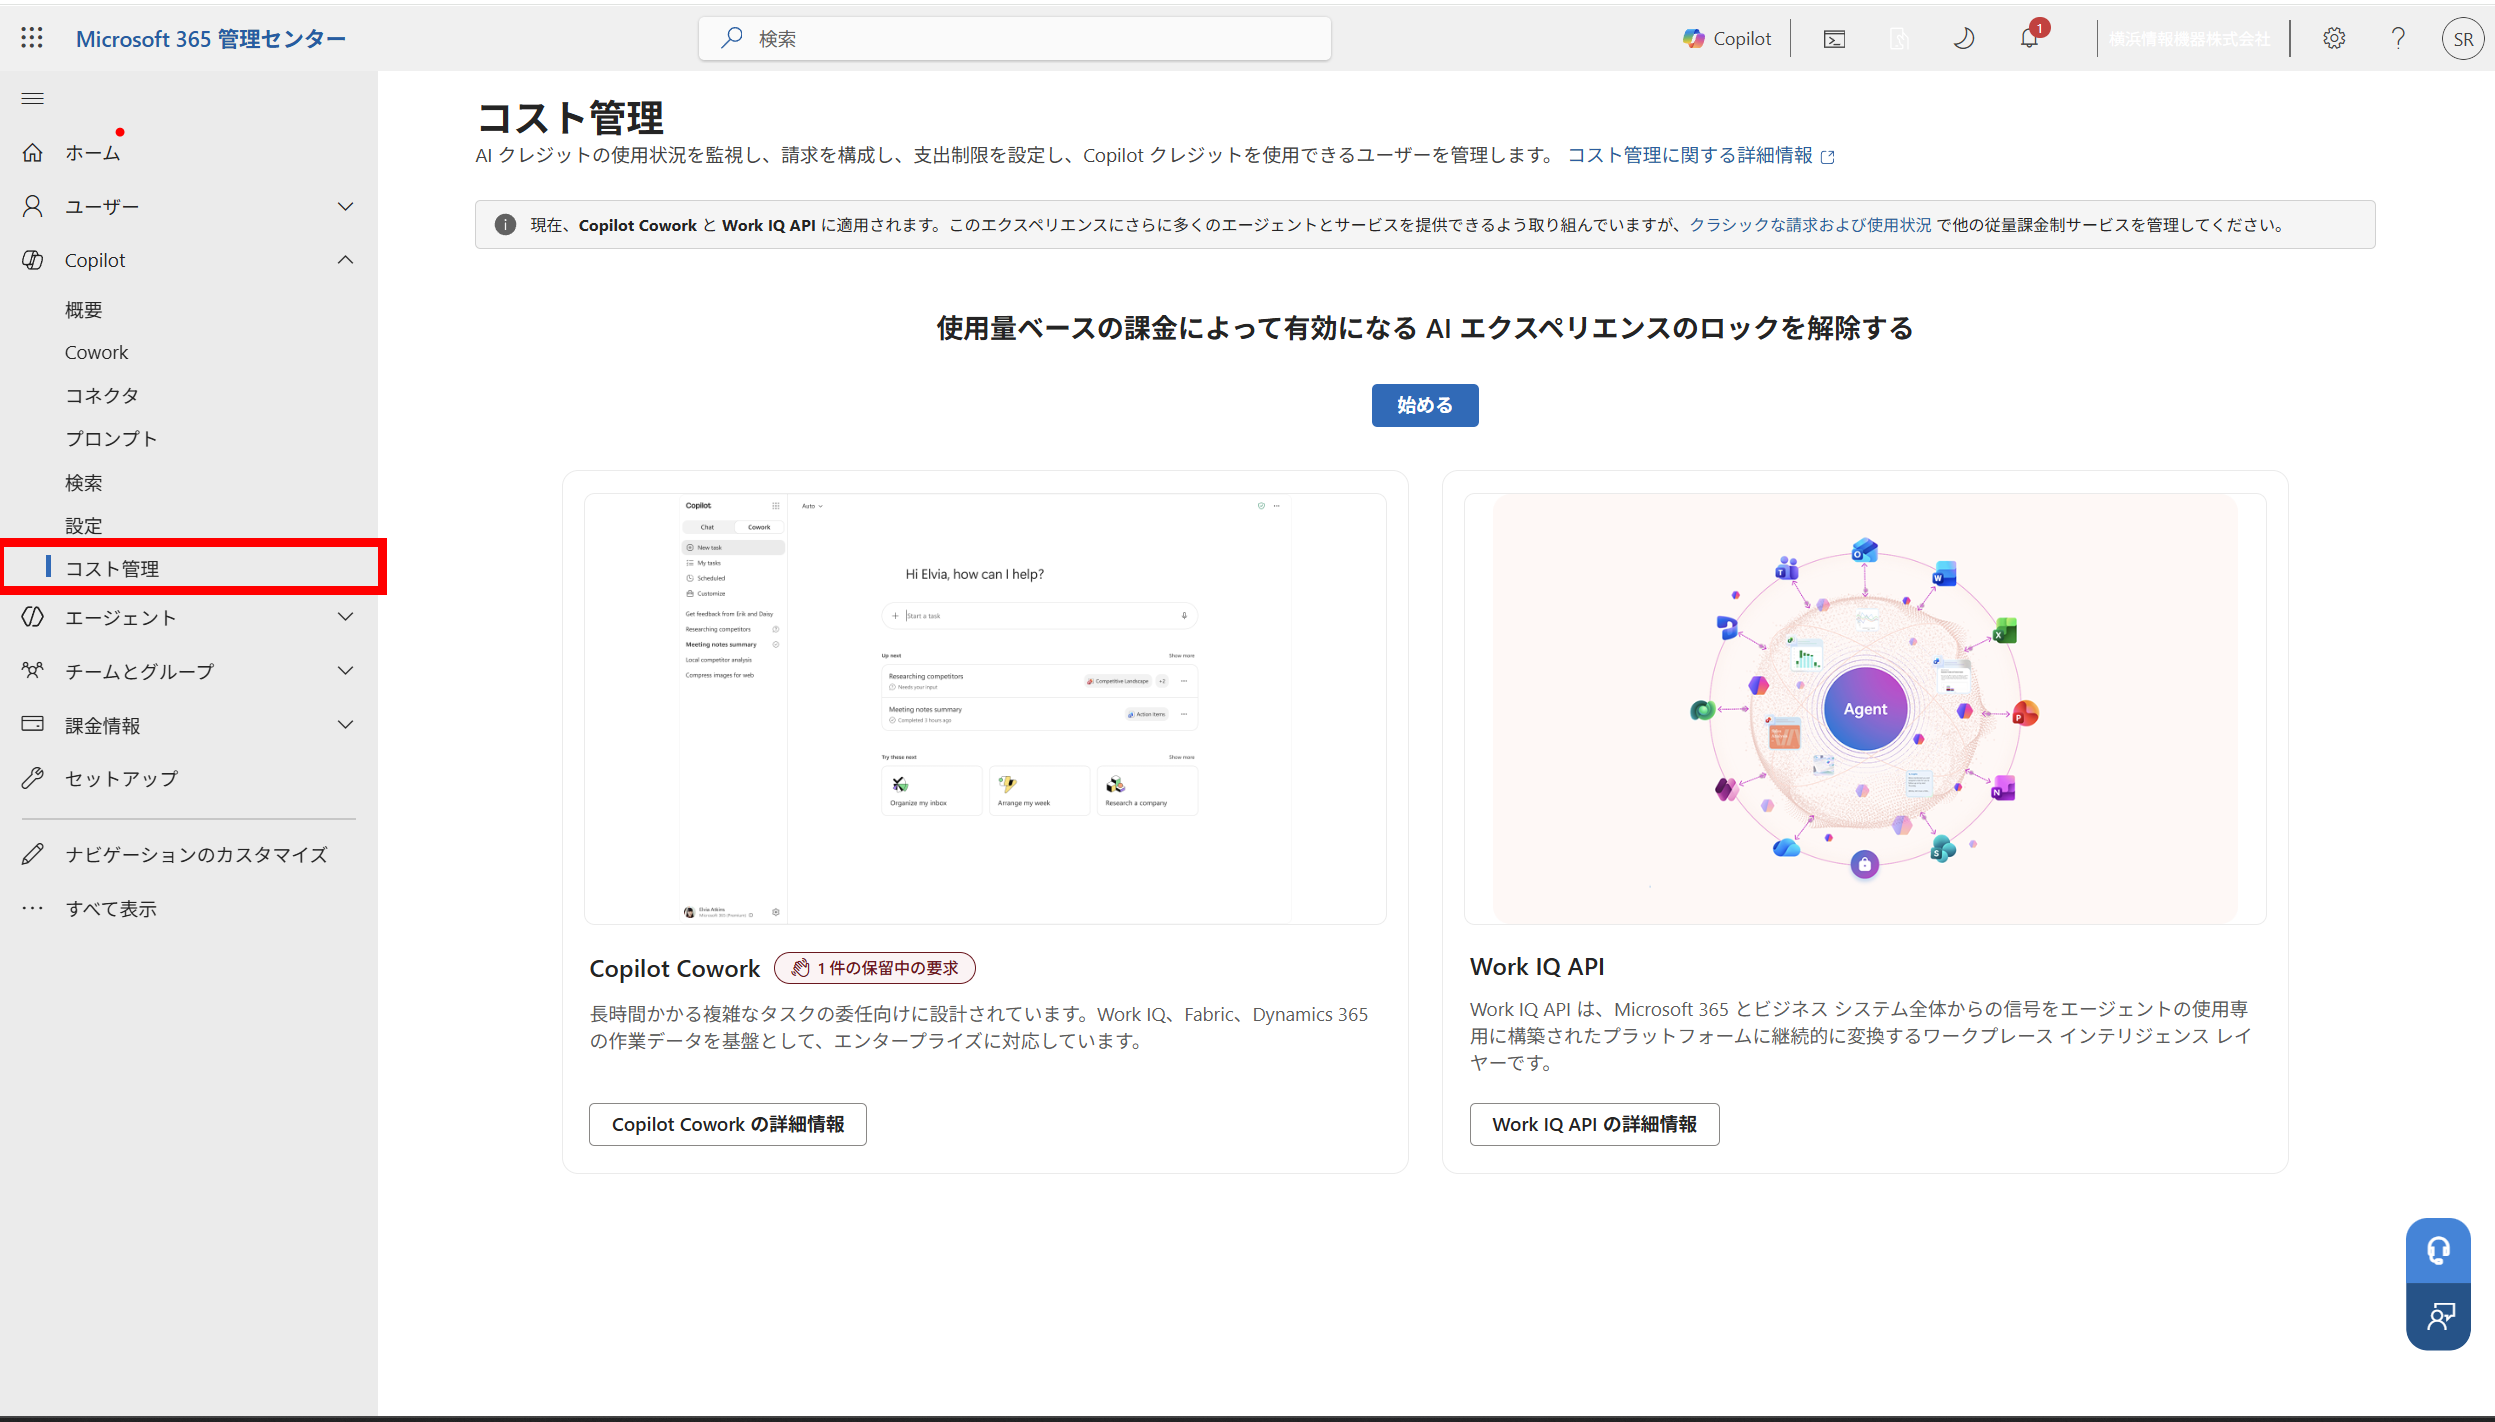
Task: Click the 1 件の保留中の要求 badge
Action: (x=875, y=968)
